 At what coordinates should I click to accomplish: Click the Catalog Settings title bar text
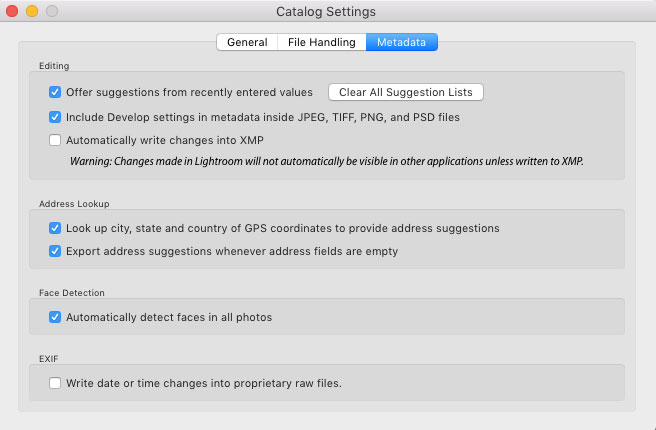point(326,12)
